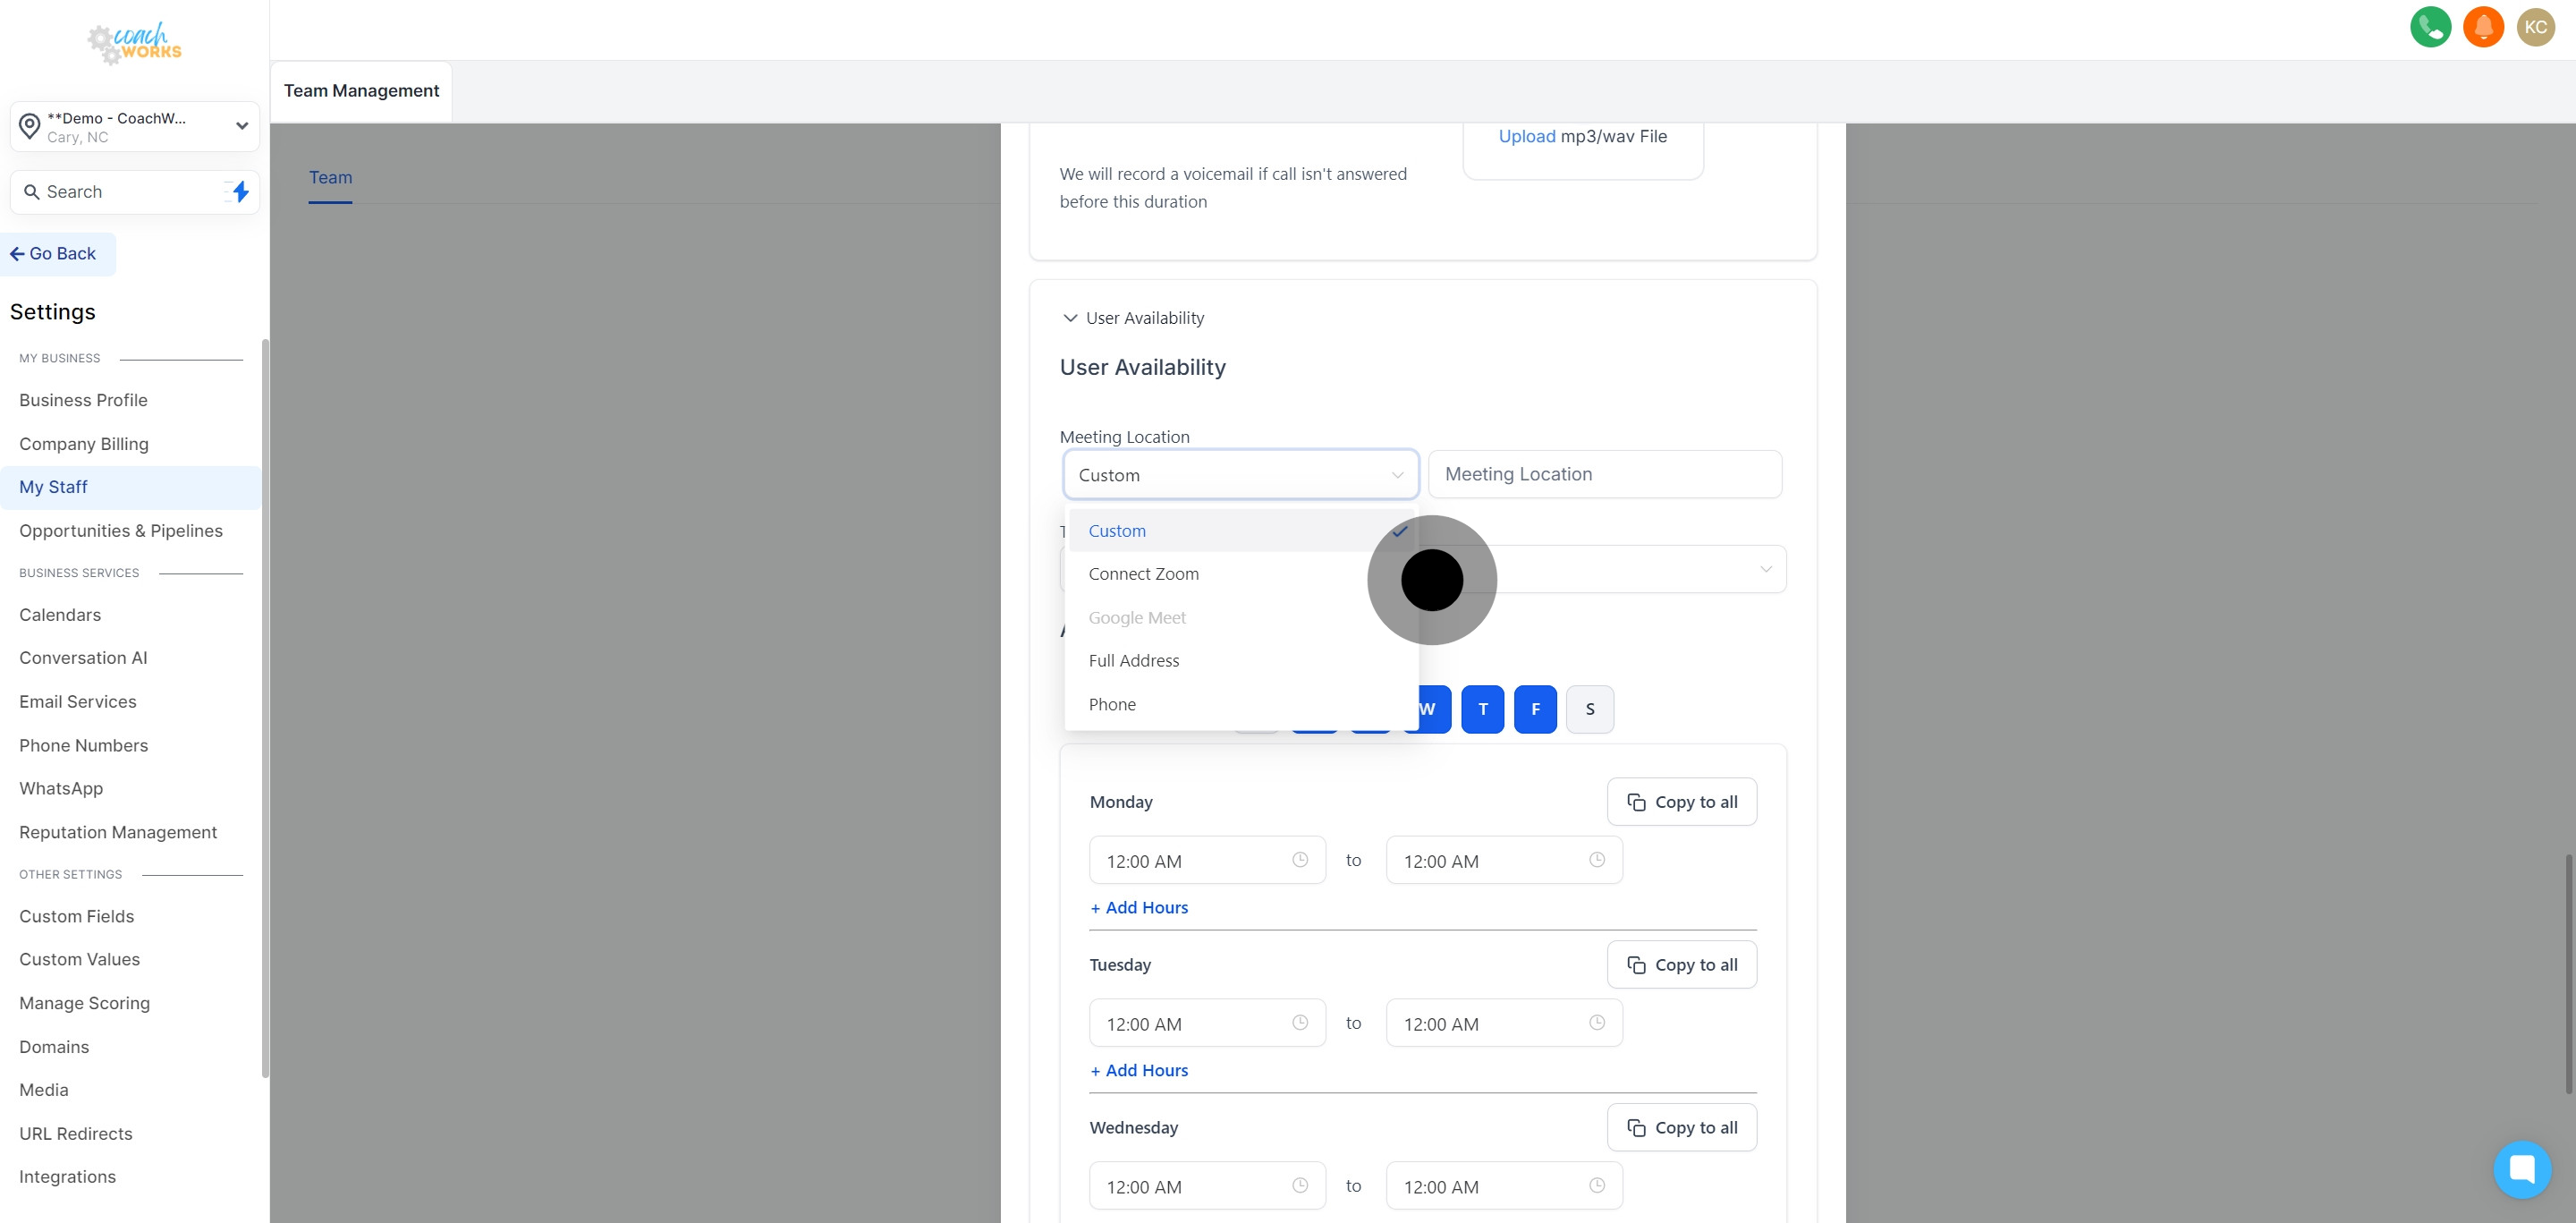
Task: Expand the account switcher for Demo - CoachWorks
Action: 240,126
